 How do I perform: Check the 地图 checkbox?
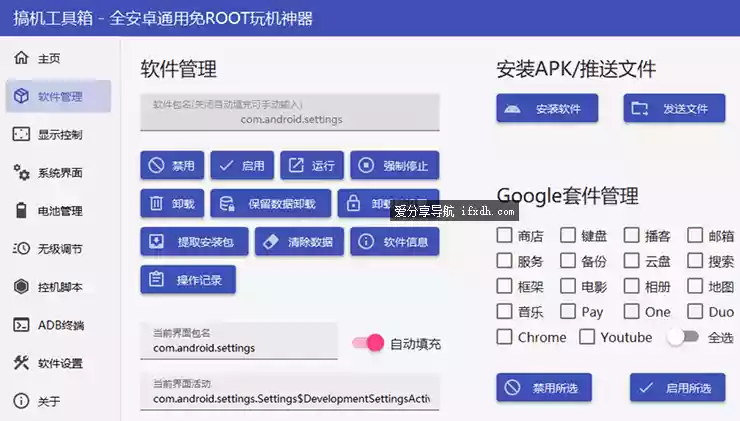click(695, 286)
